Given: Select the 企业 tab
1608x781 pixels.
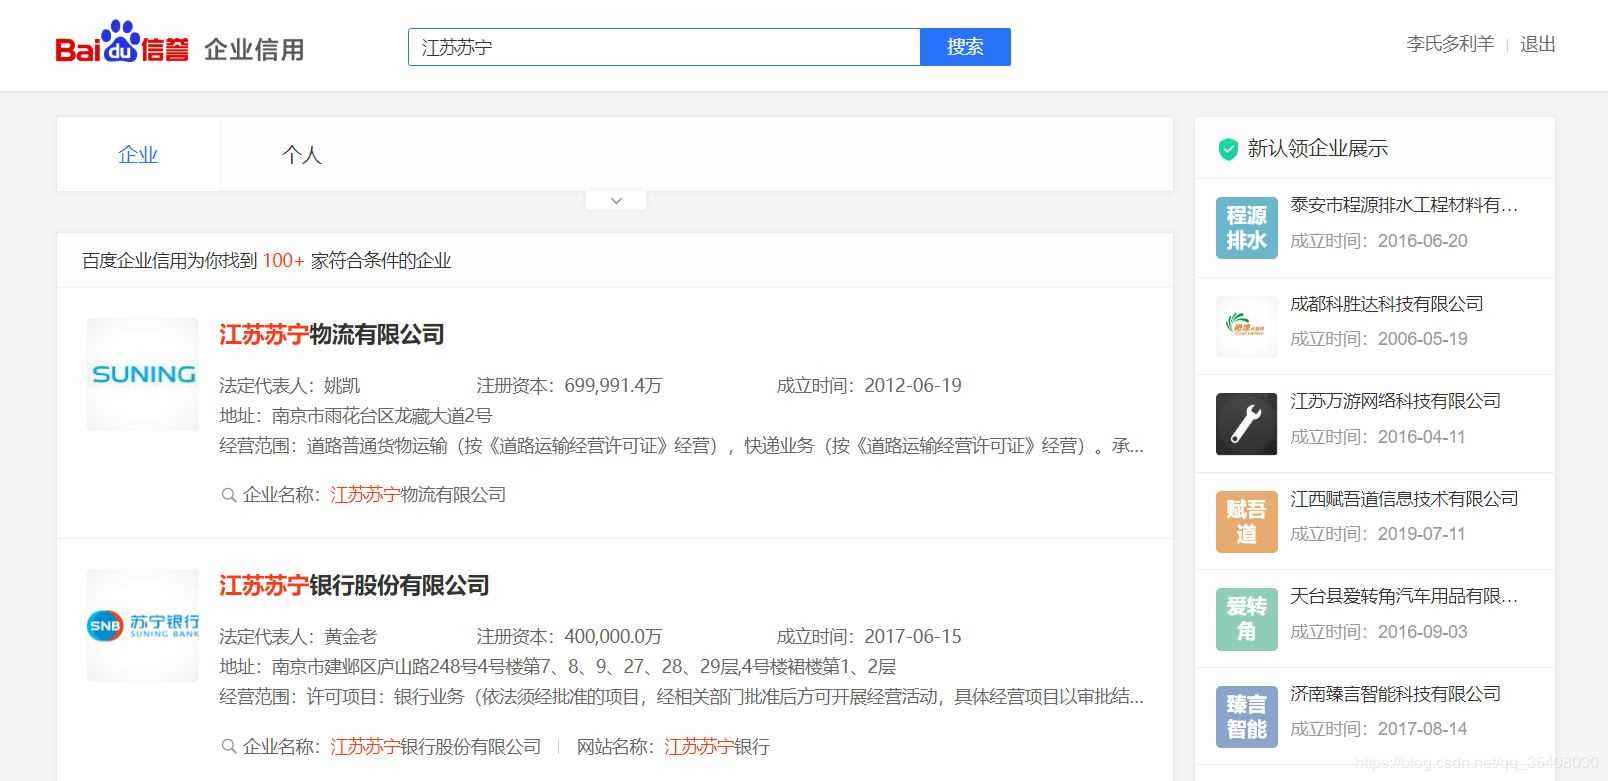Looking at the screenshot, I should pyautogui.click(x=138, y=155).
